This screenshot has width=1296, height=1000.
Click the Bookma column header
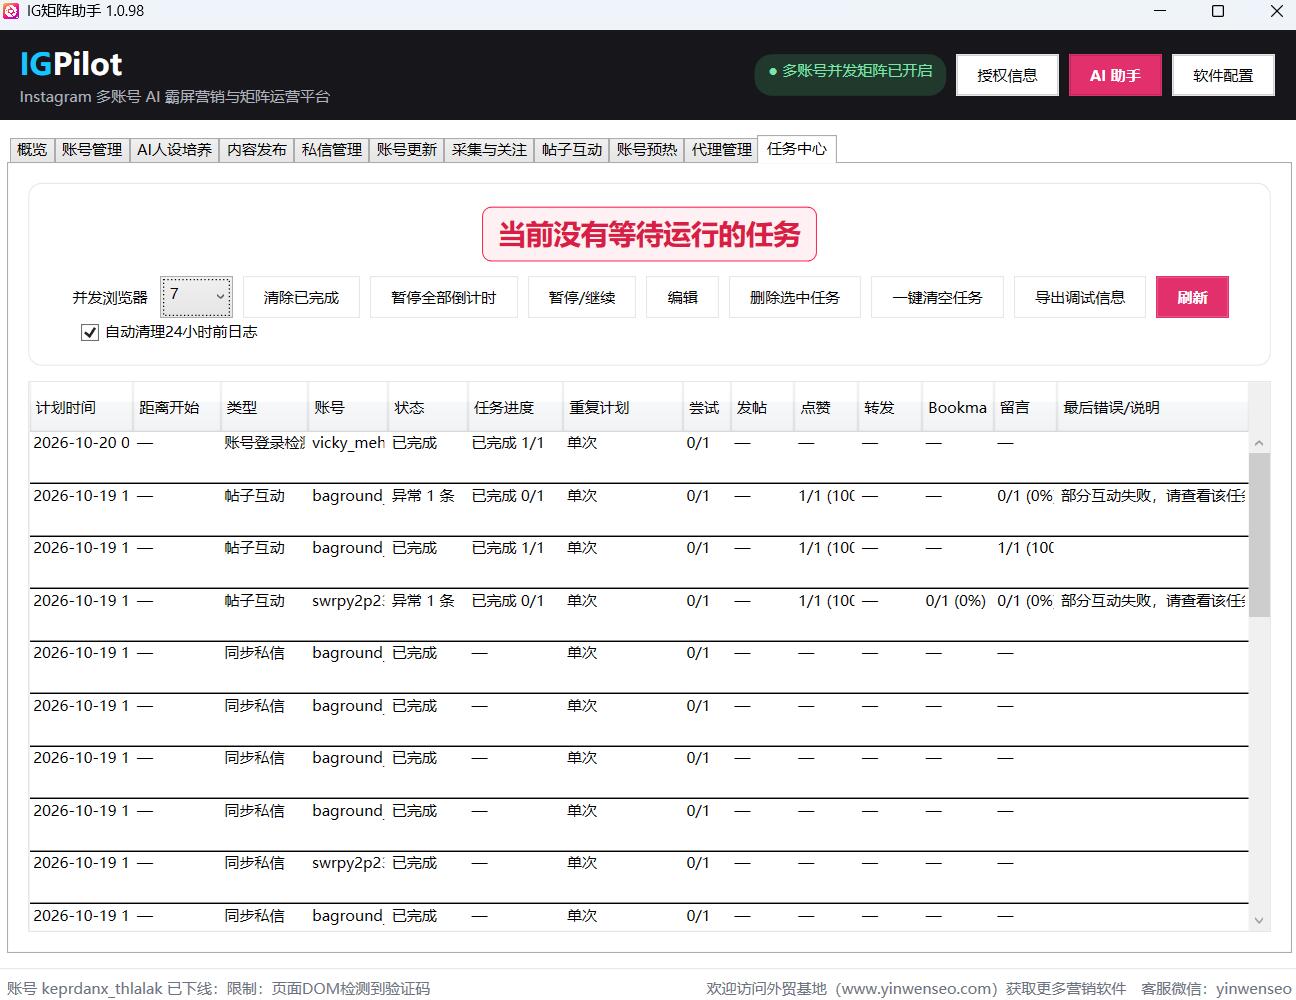coord(957,407)
